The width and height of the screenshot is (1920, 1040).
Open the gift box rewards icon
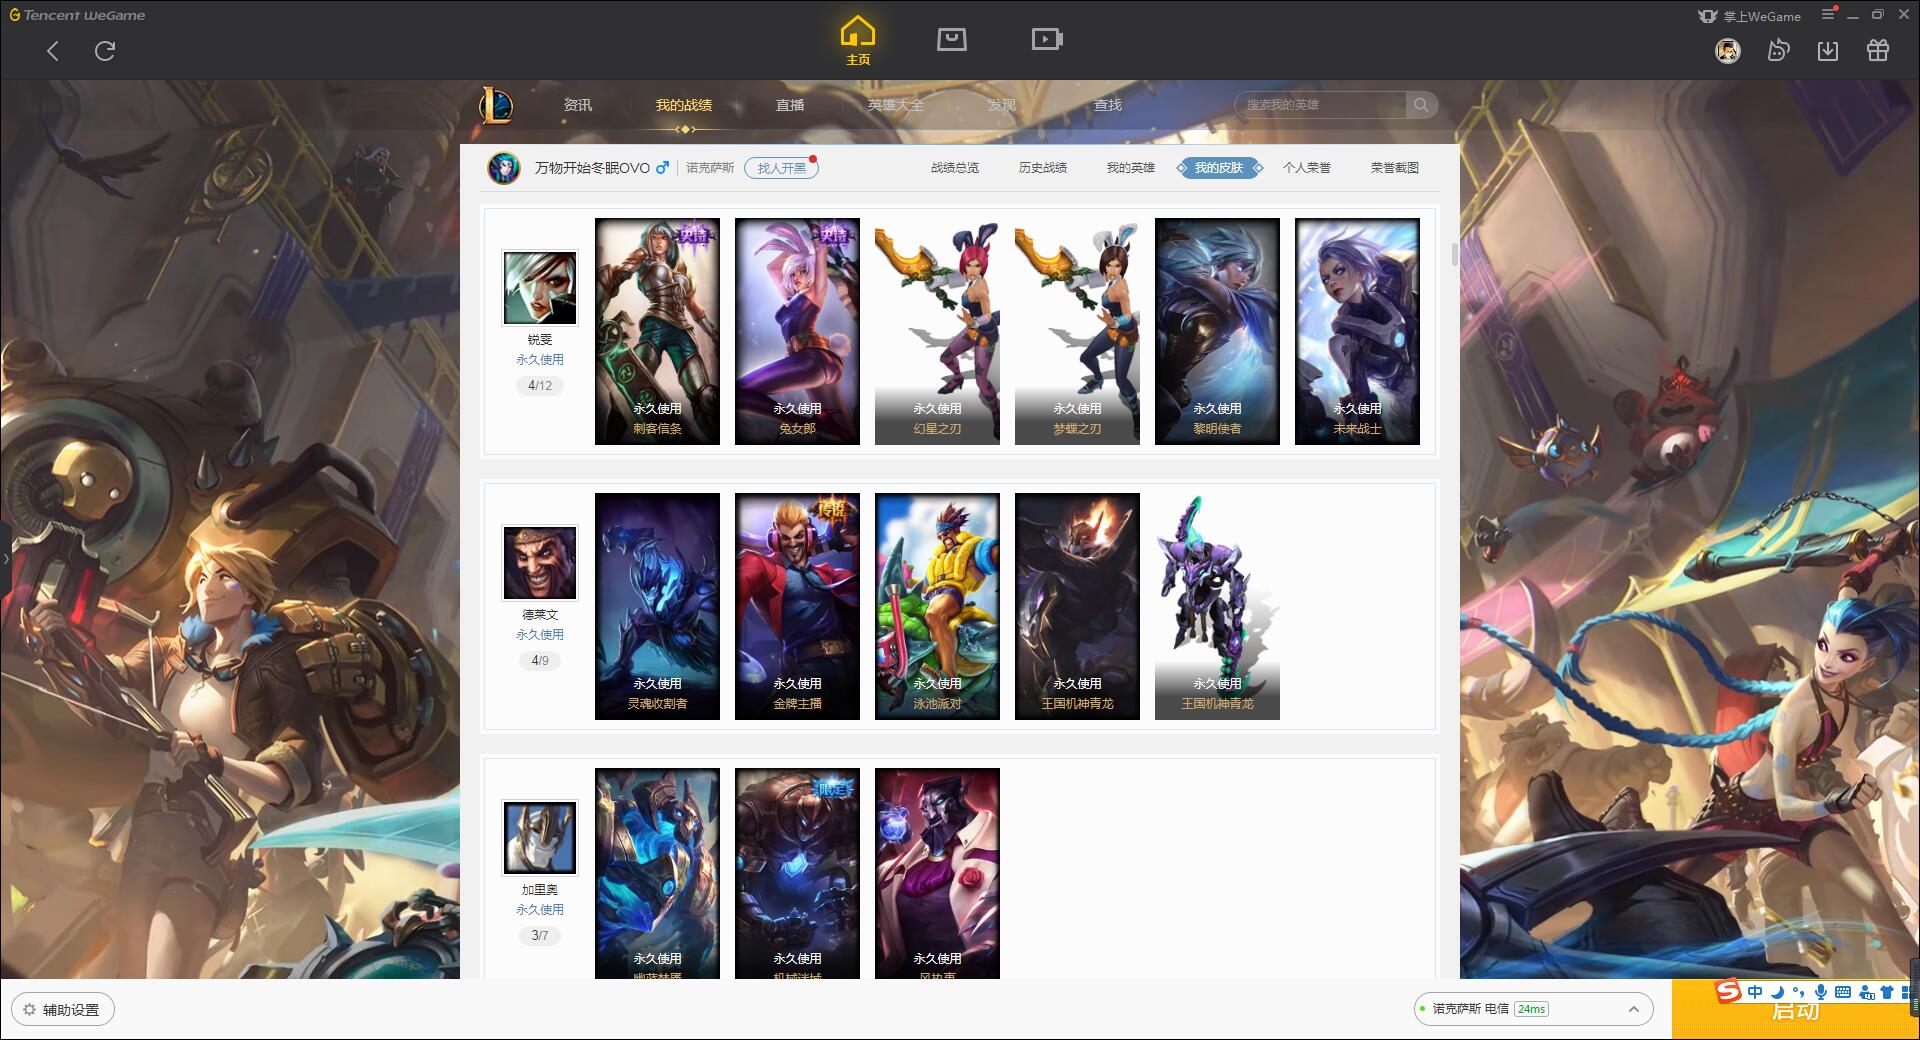tap(1878, 51)
